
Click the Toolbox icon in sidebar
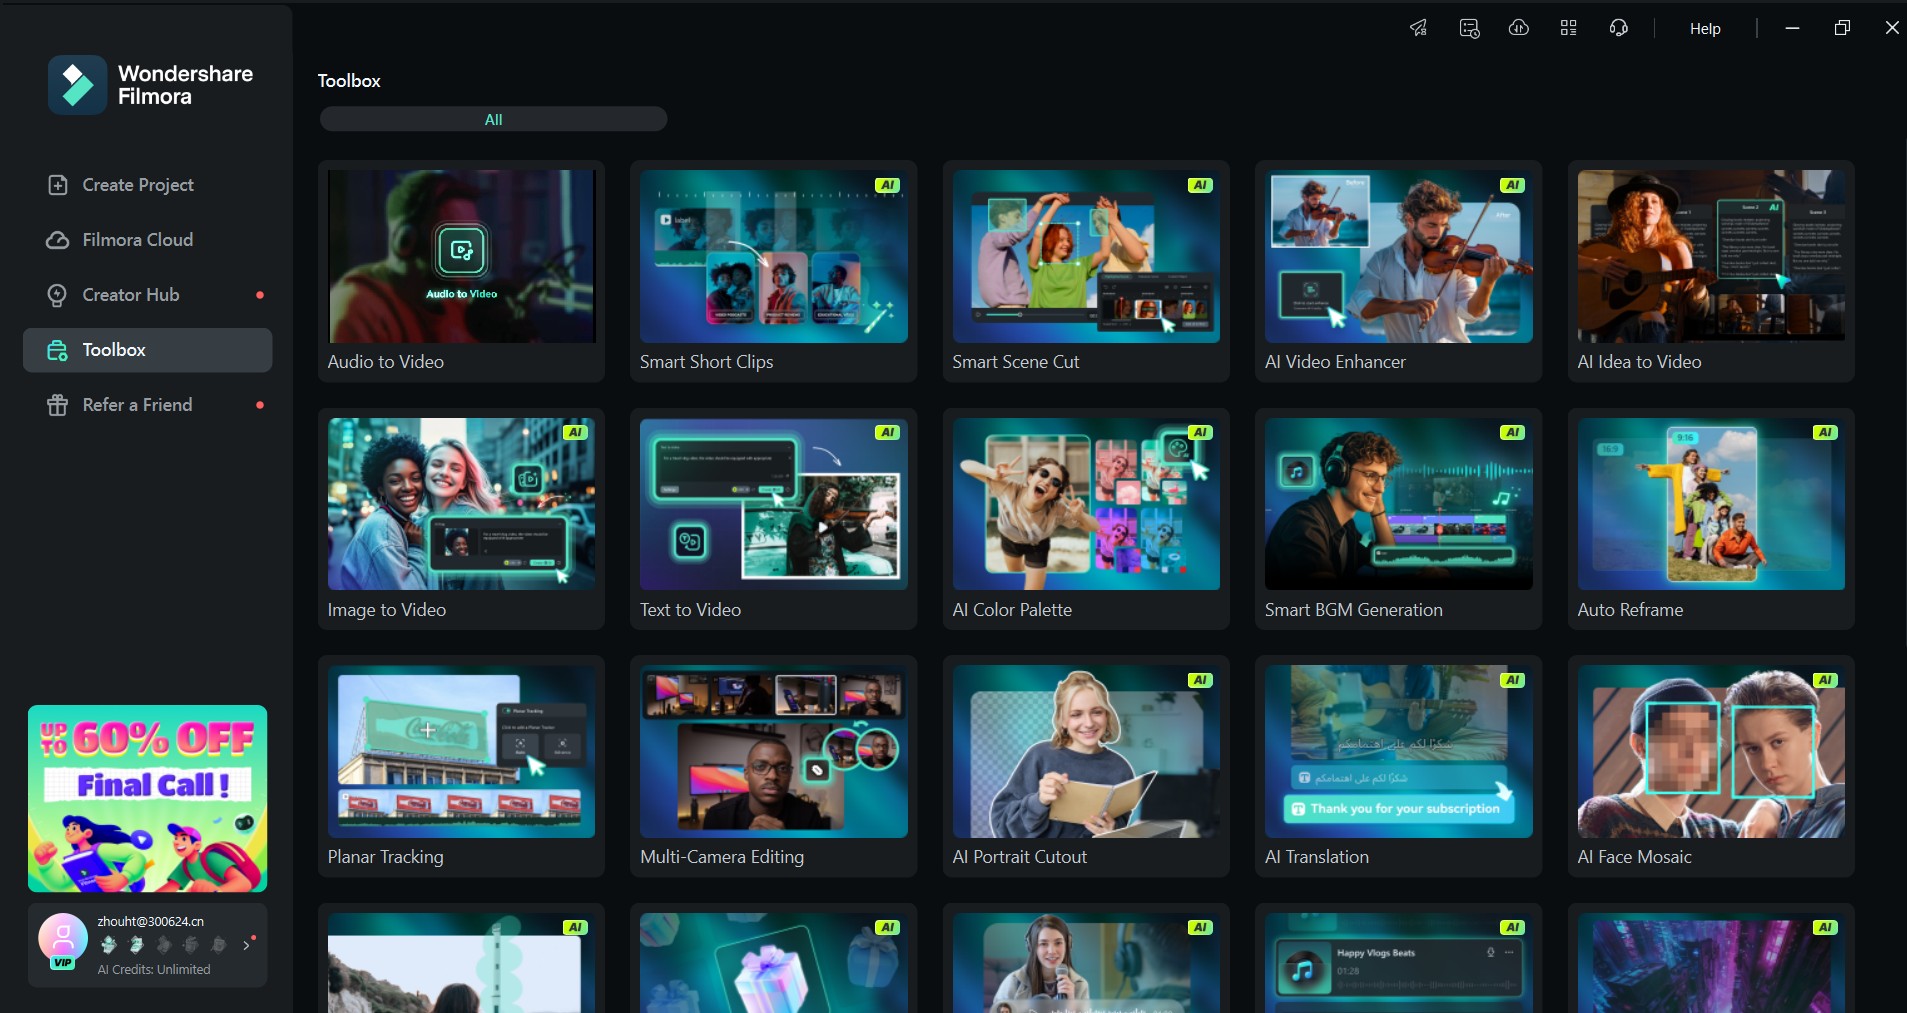(58, 350)
